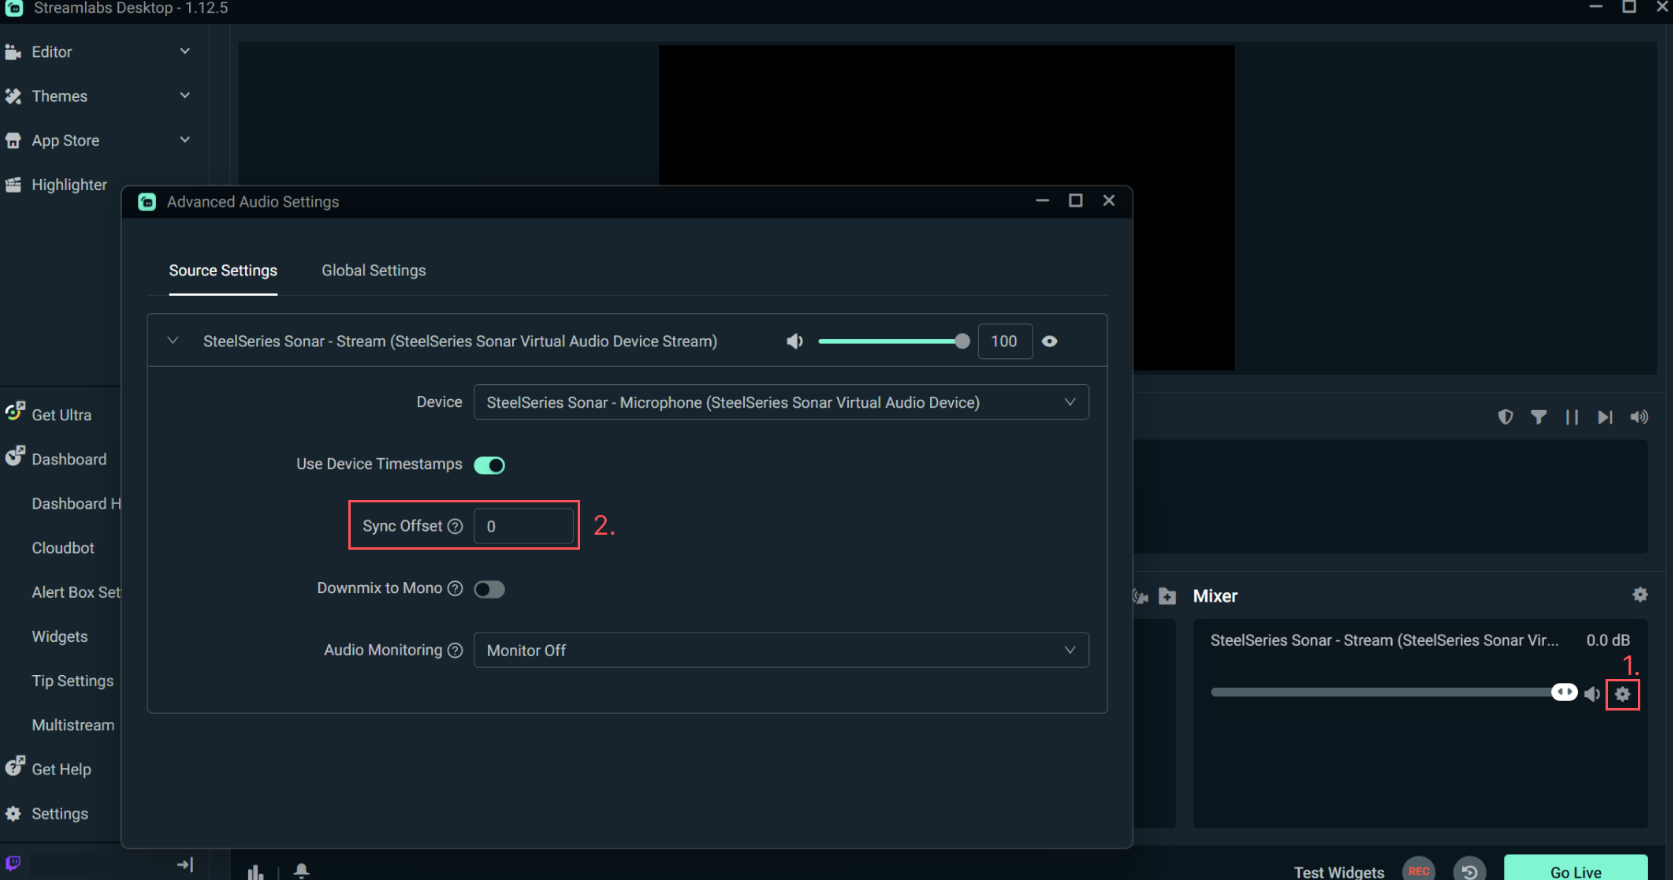1673x880 pixels.
Task: Click the Audio Monitoring help icon
Action: point(455,651)
